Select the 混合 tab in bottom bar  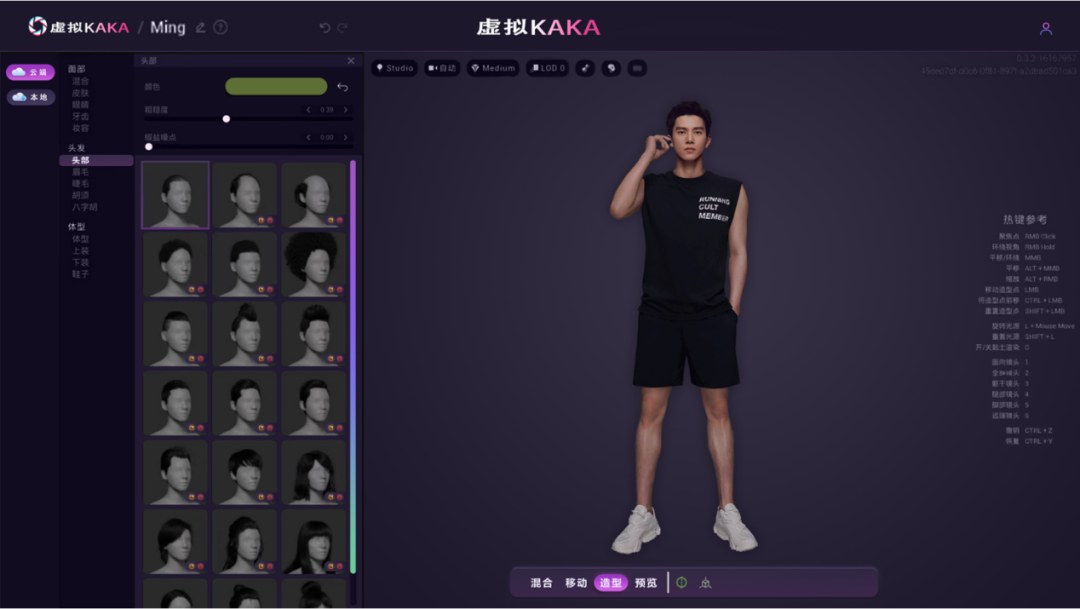tap(541, 583)
